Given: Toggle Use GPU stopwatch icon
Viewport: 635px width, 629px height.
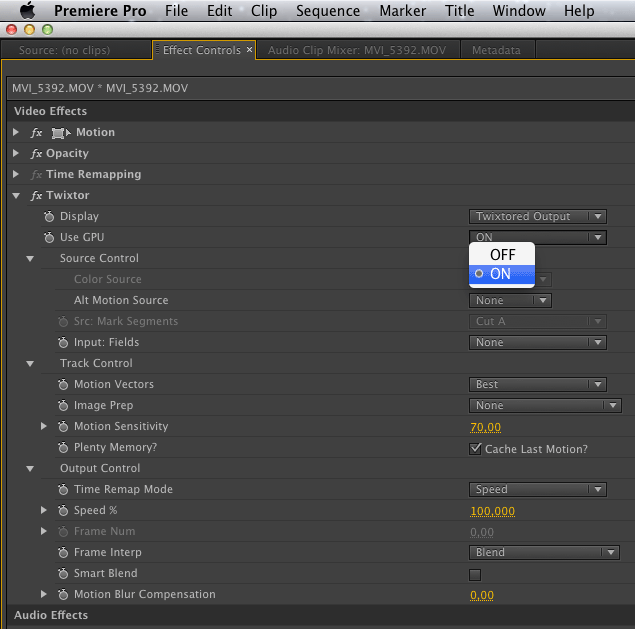Looking at the screenshot, I should click(x=49, y=238).
